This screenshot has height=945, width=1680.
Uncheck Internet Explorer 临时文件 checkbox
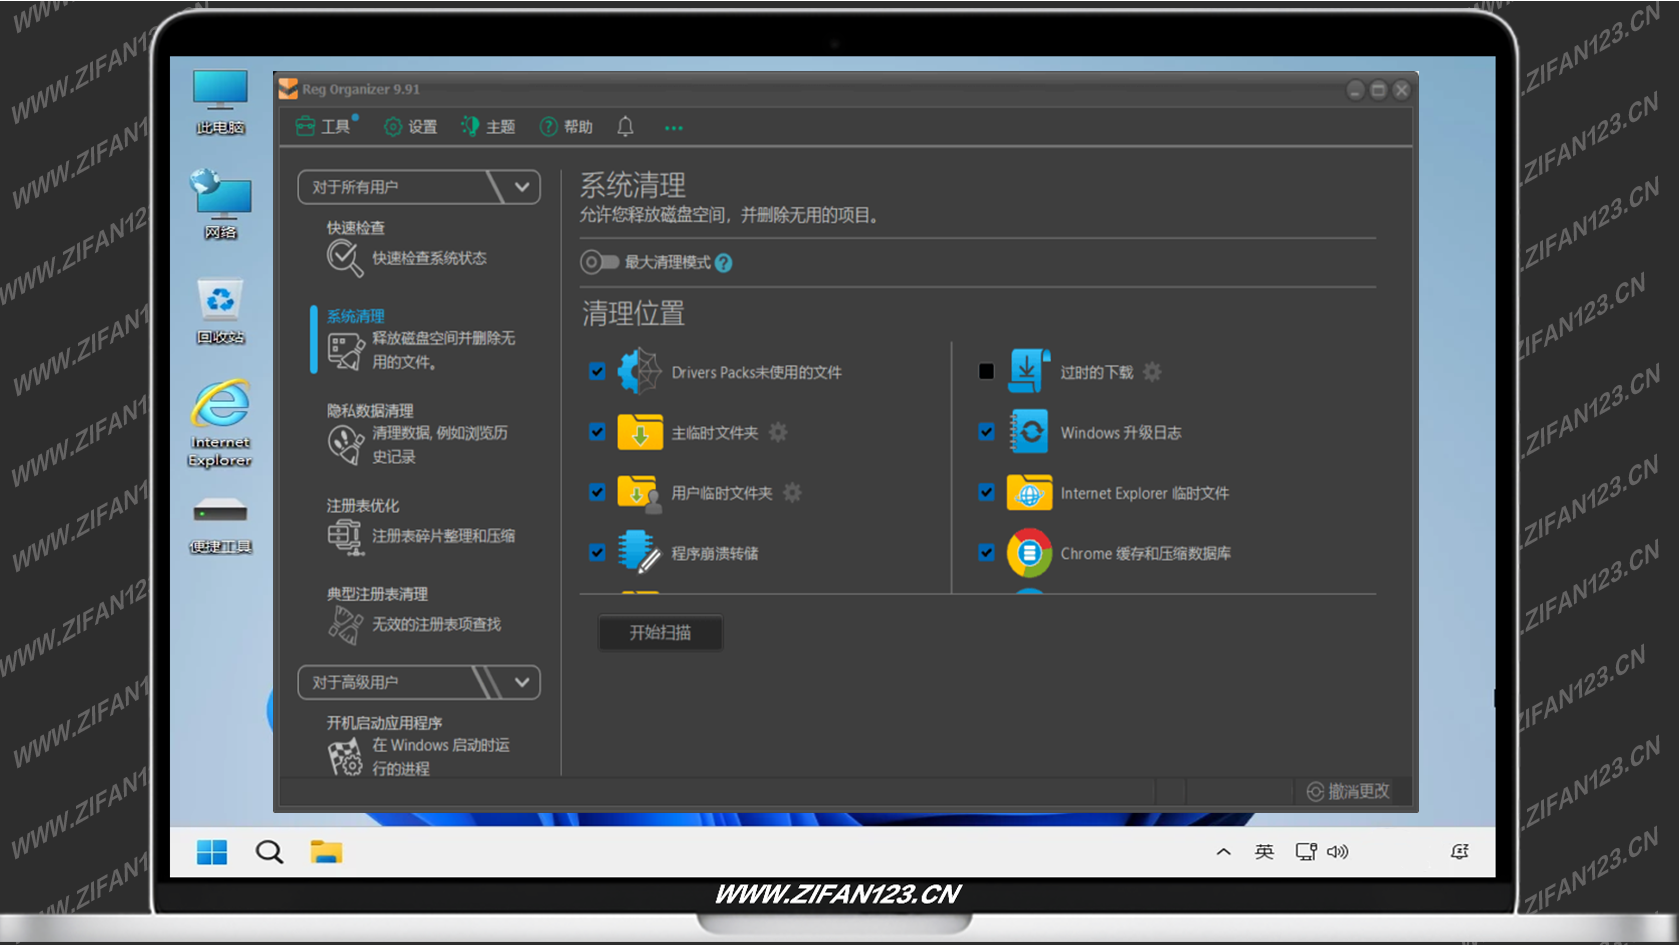click(x=986, y=492)
